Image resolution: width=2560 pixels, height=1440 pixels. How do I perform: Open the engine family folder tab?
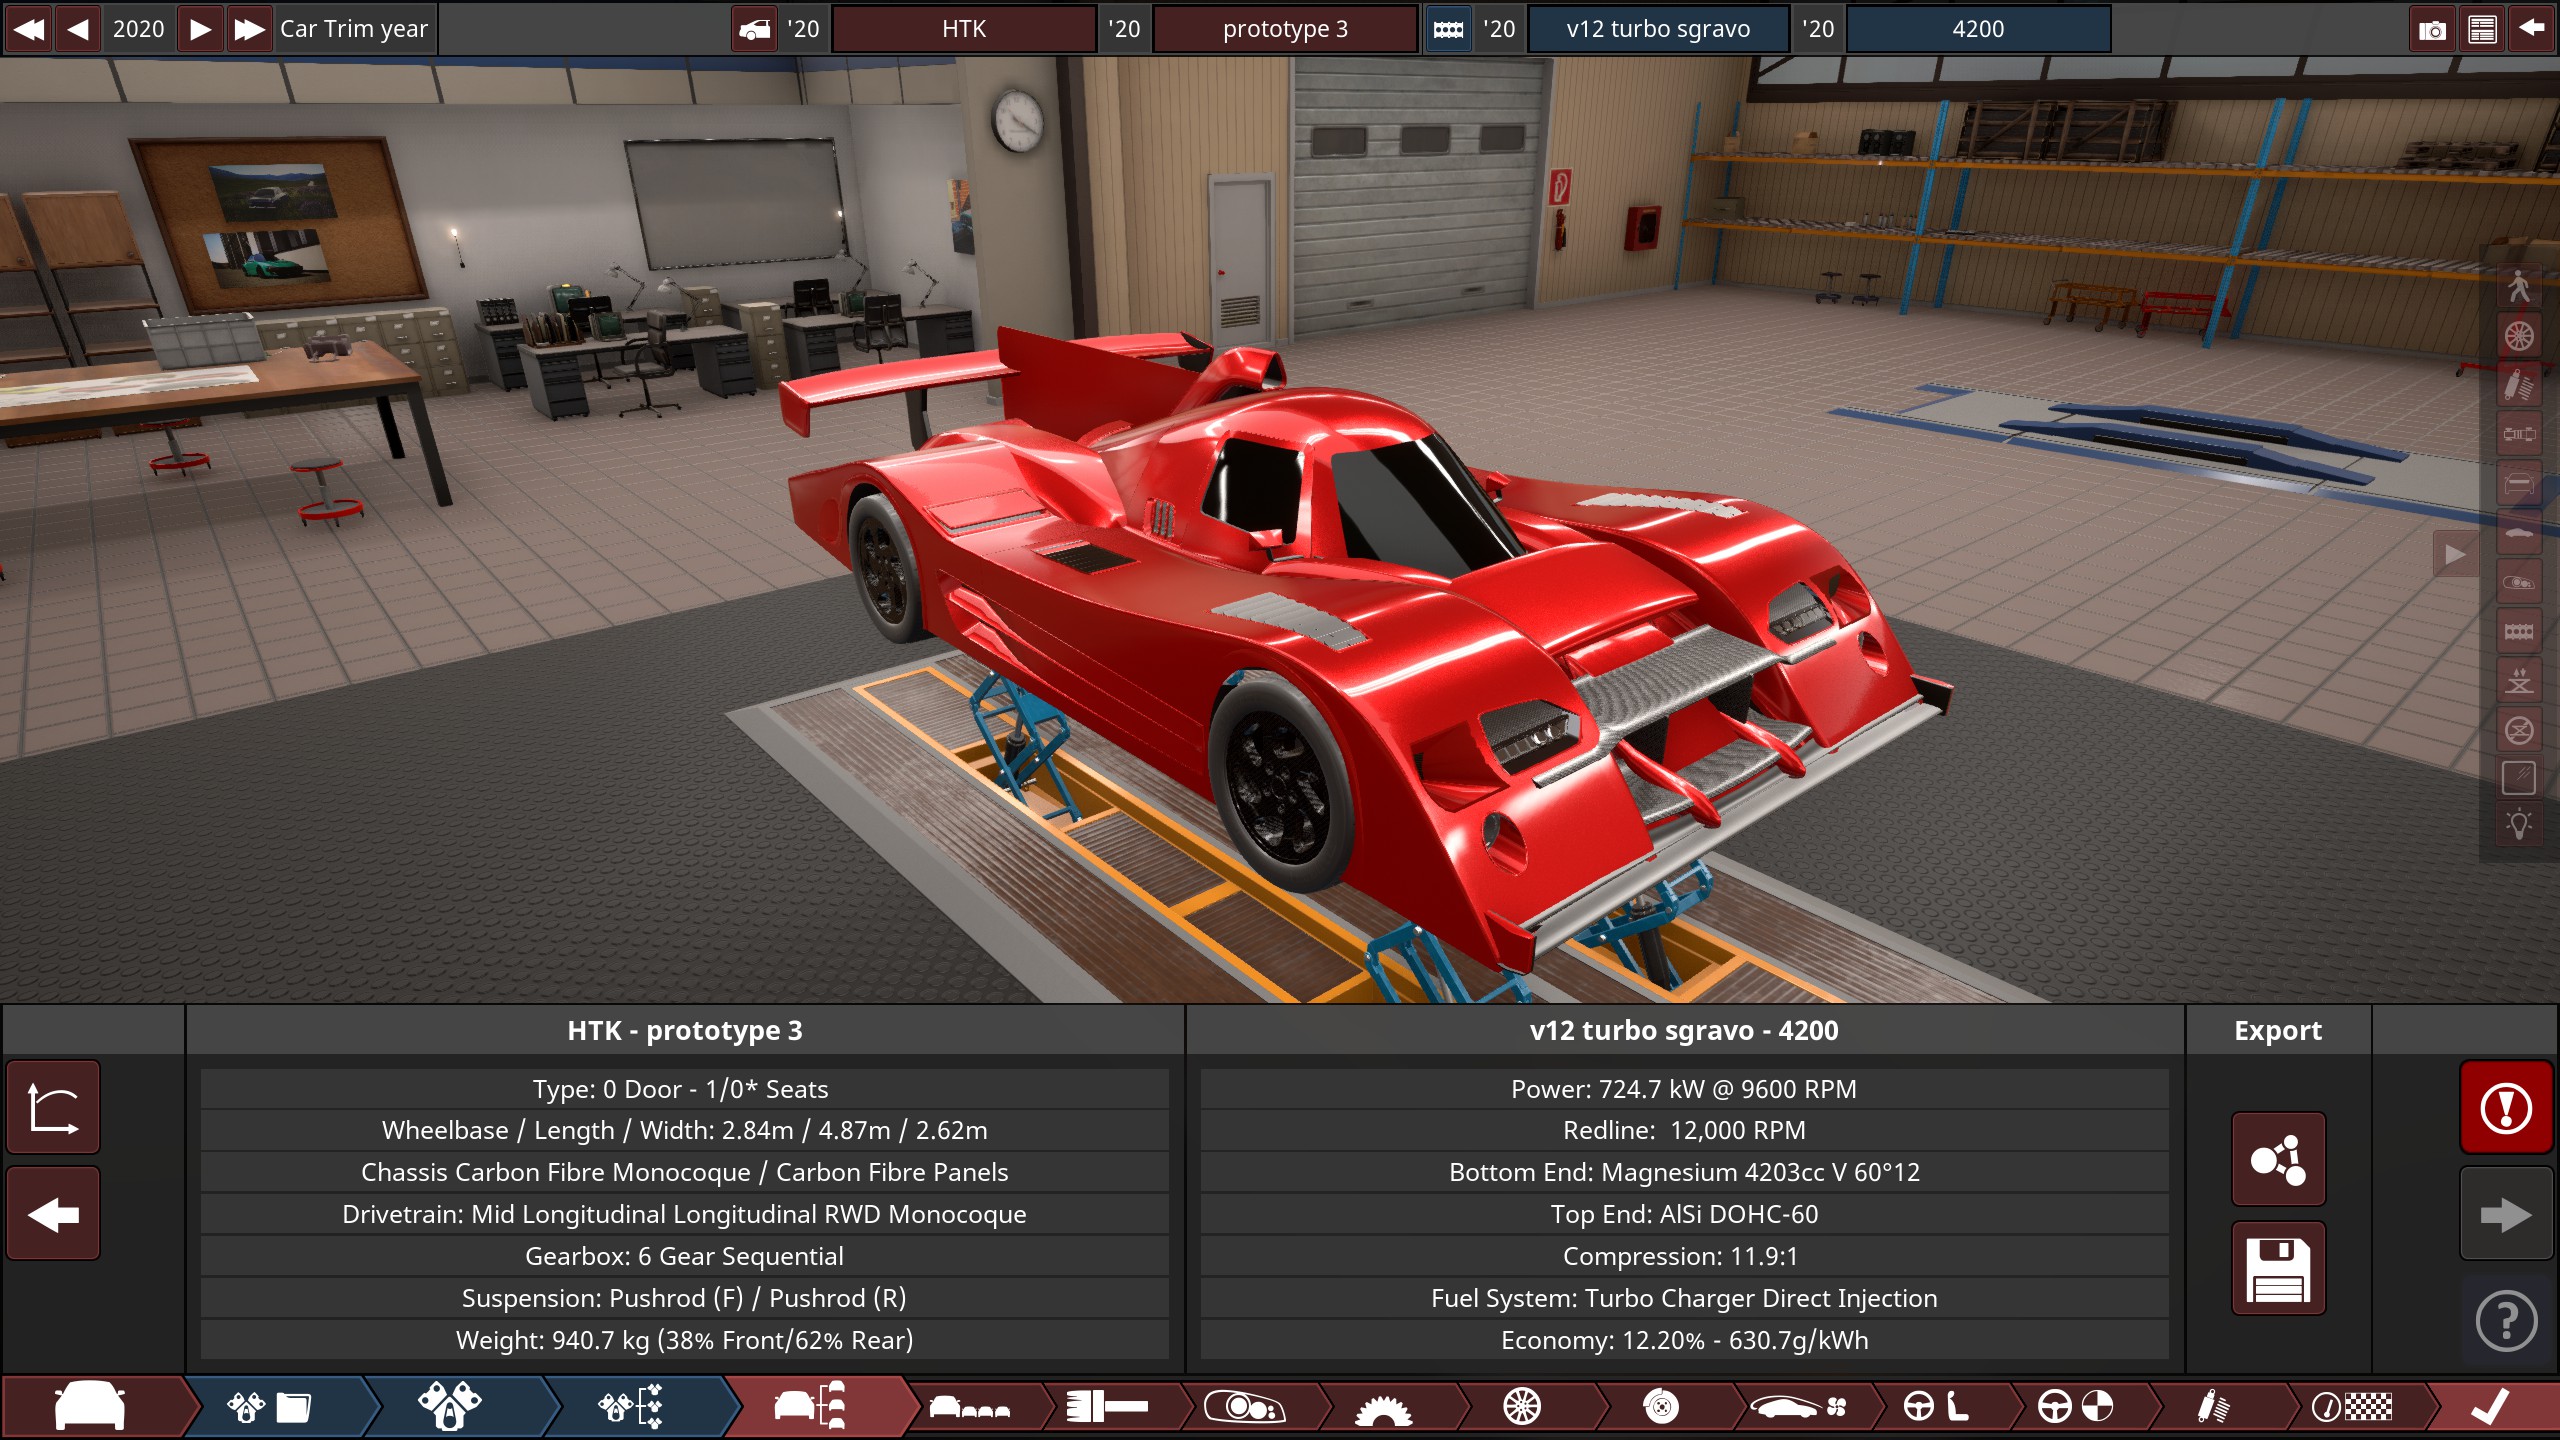pos(270,1407)
